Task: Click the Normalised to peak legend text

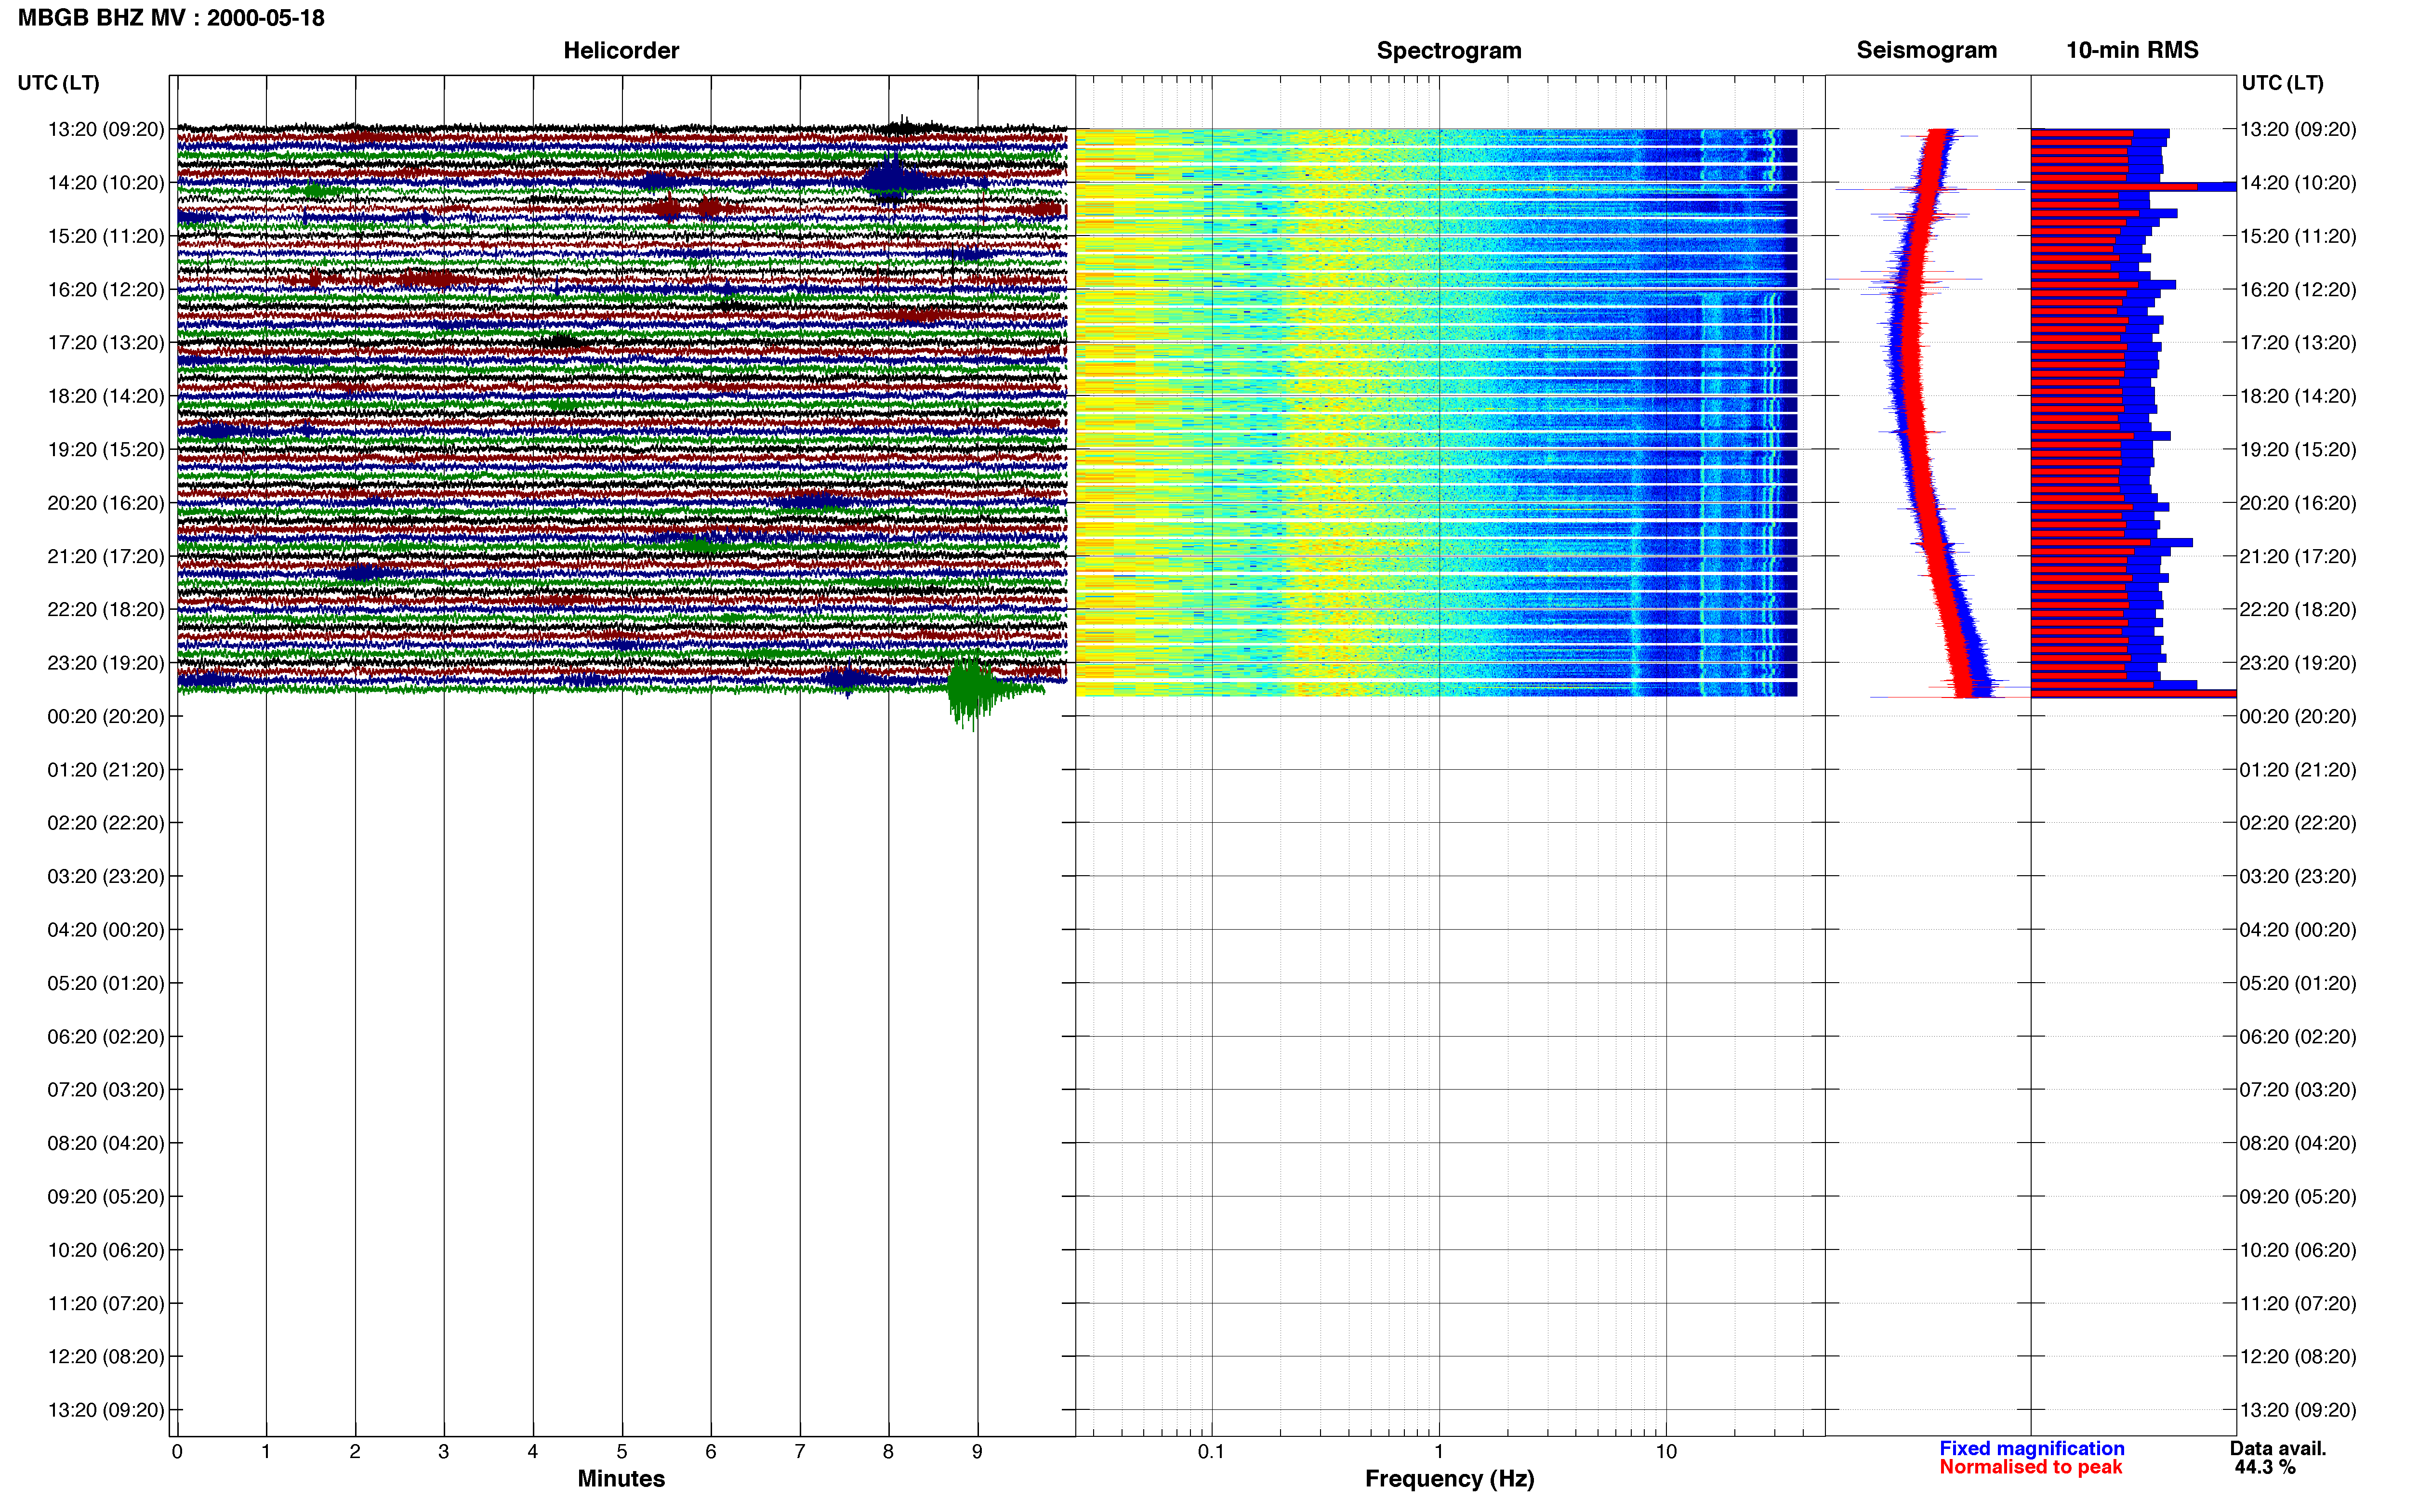Action: coord(2030,1467)
